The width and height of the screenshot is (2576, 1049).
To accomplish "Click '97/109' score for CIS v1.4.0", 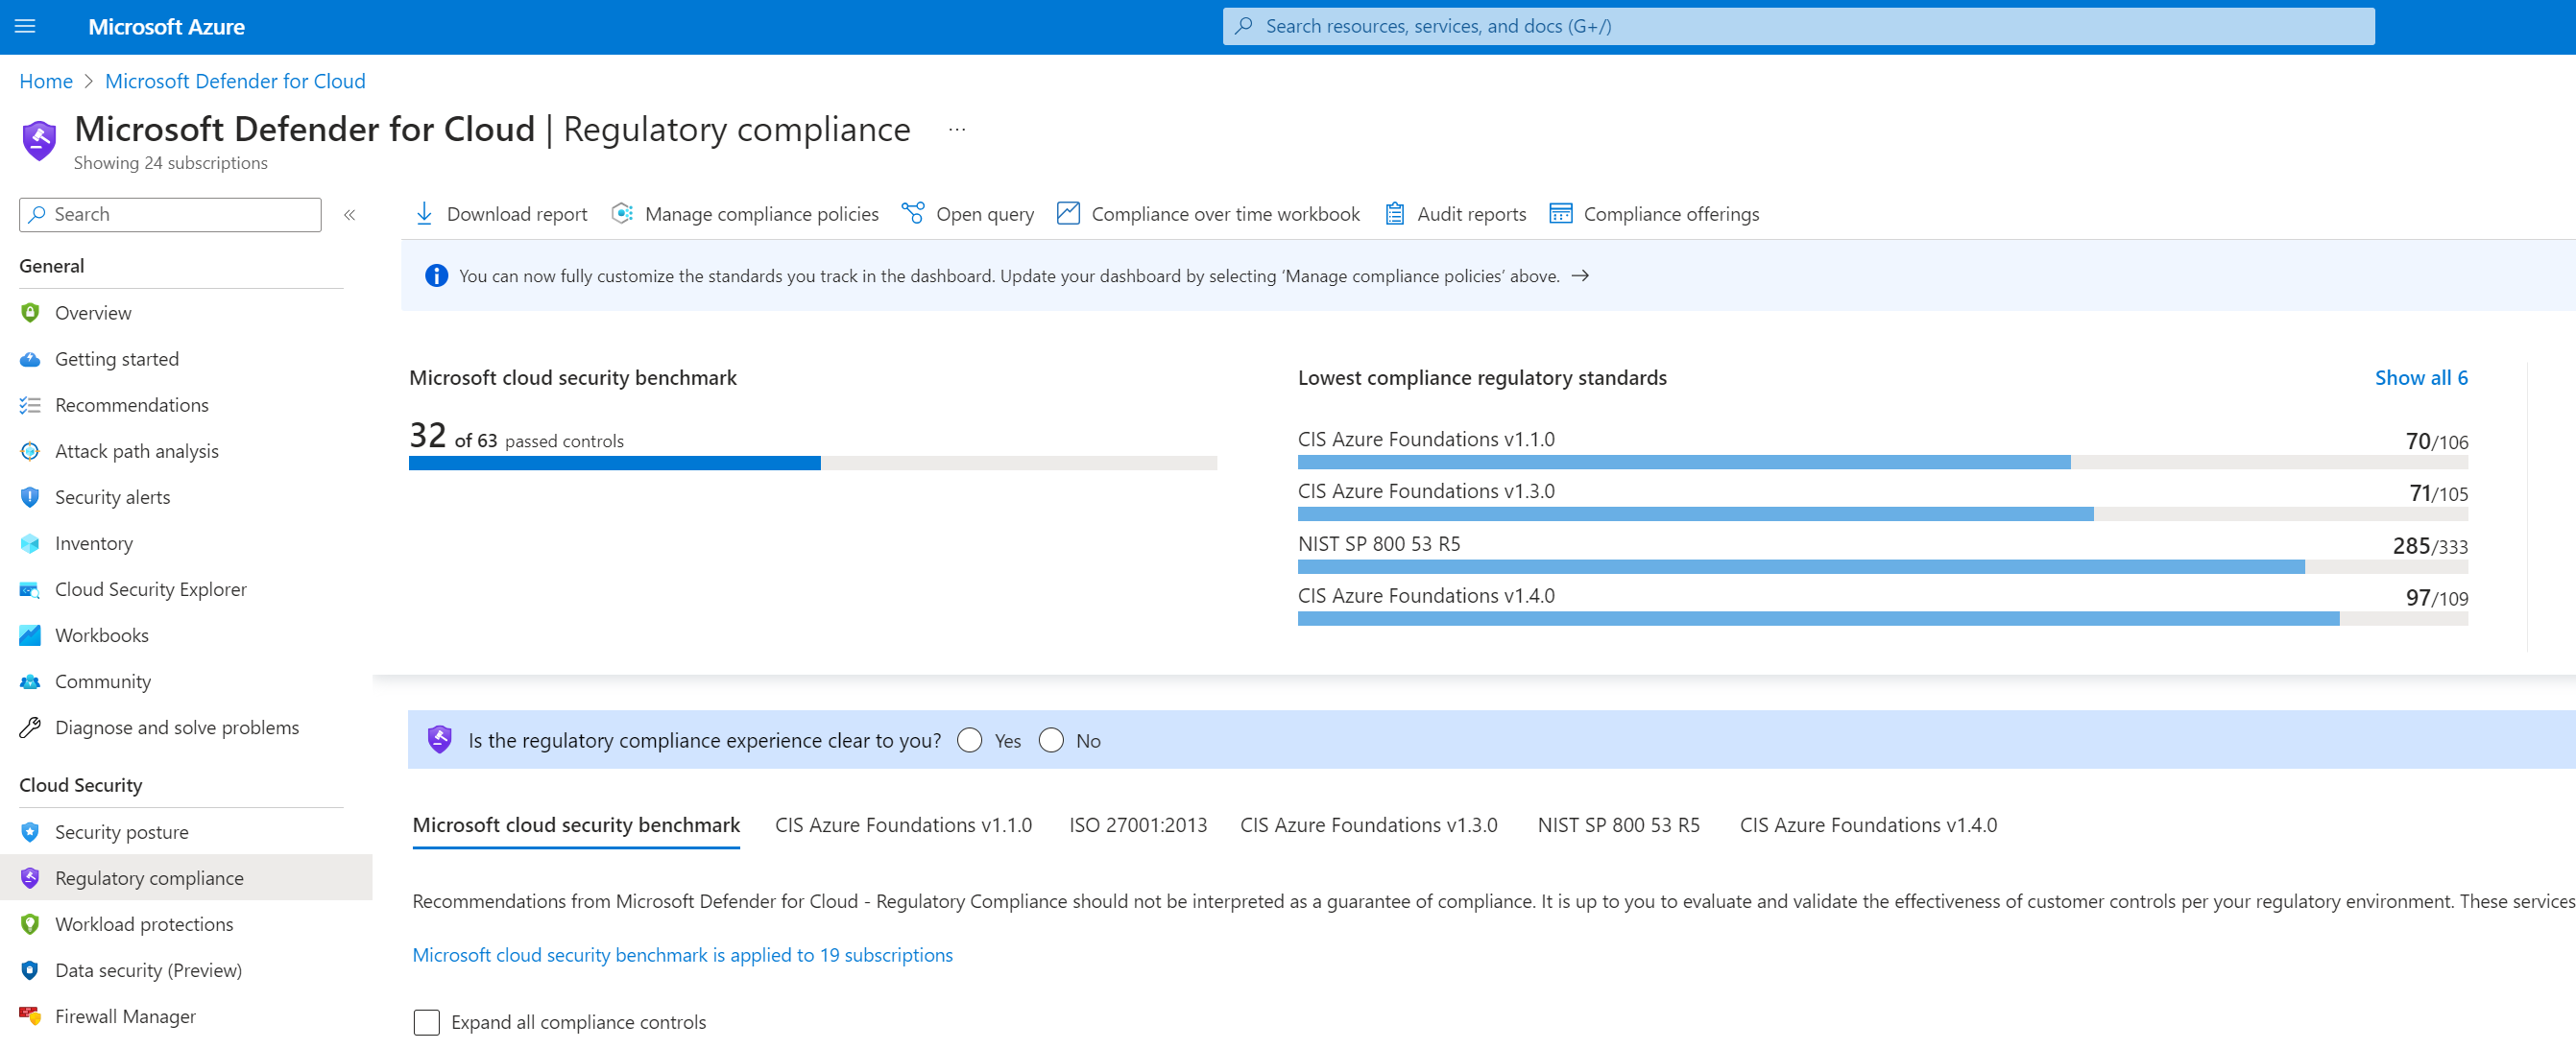I will click(2436, 598).
